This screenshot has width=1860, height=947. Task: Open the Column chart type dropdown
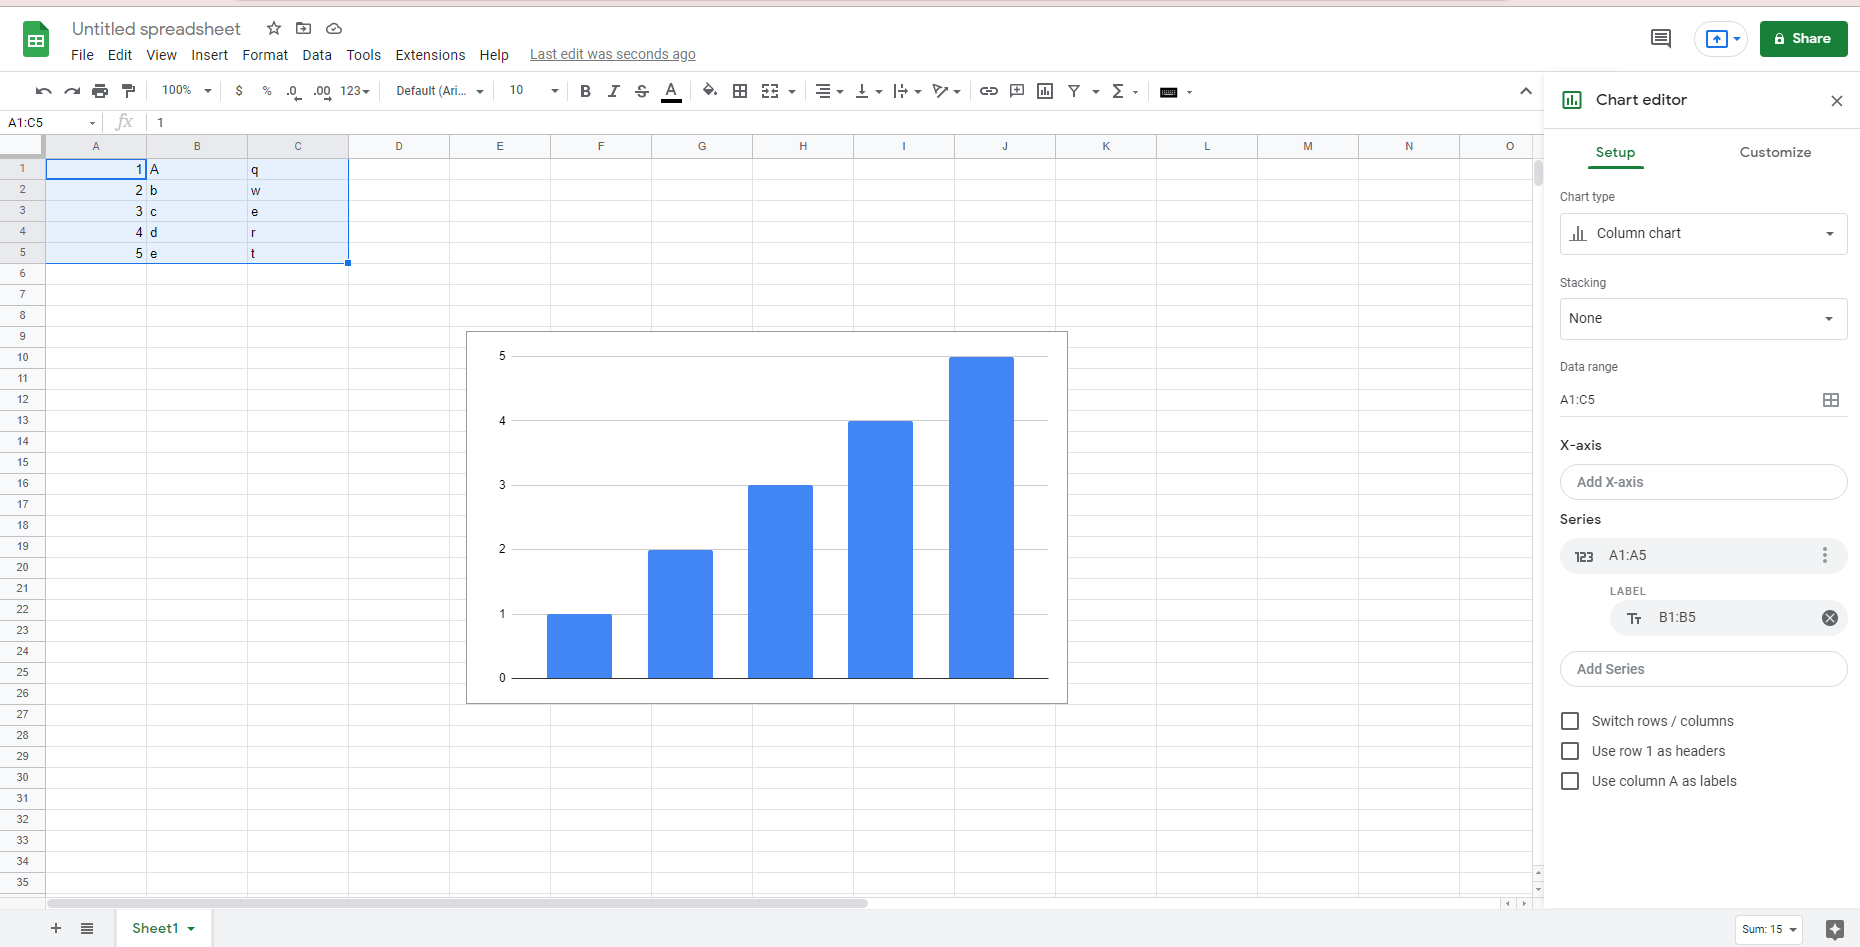[1703, 234]
